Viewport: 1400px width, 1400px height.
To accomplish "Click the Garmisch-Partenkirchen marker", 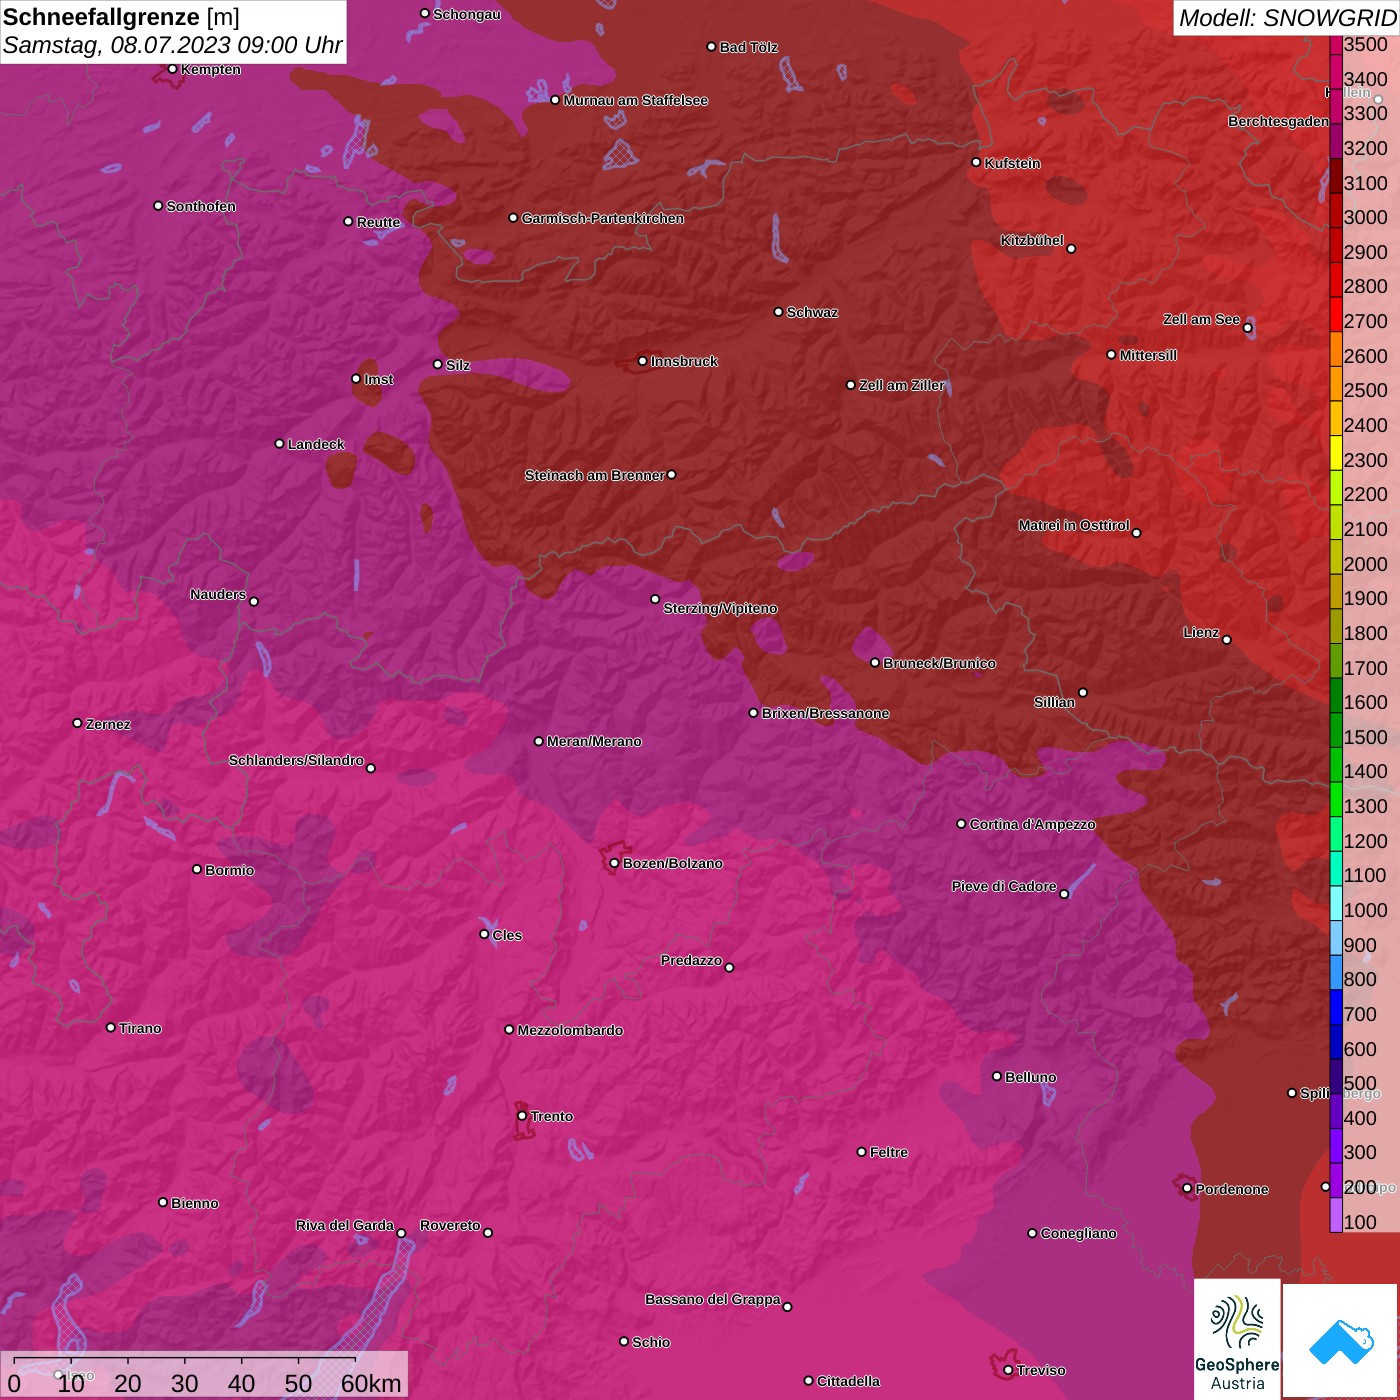I will (x=513, y=217).
